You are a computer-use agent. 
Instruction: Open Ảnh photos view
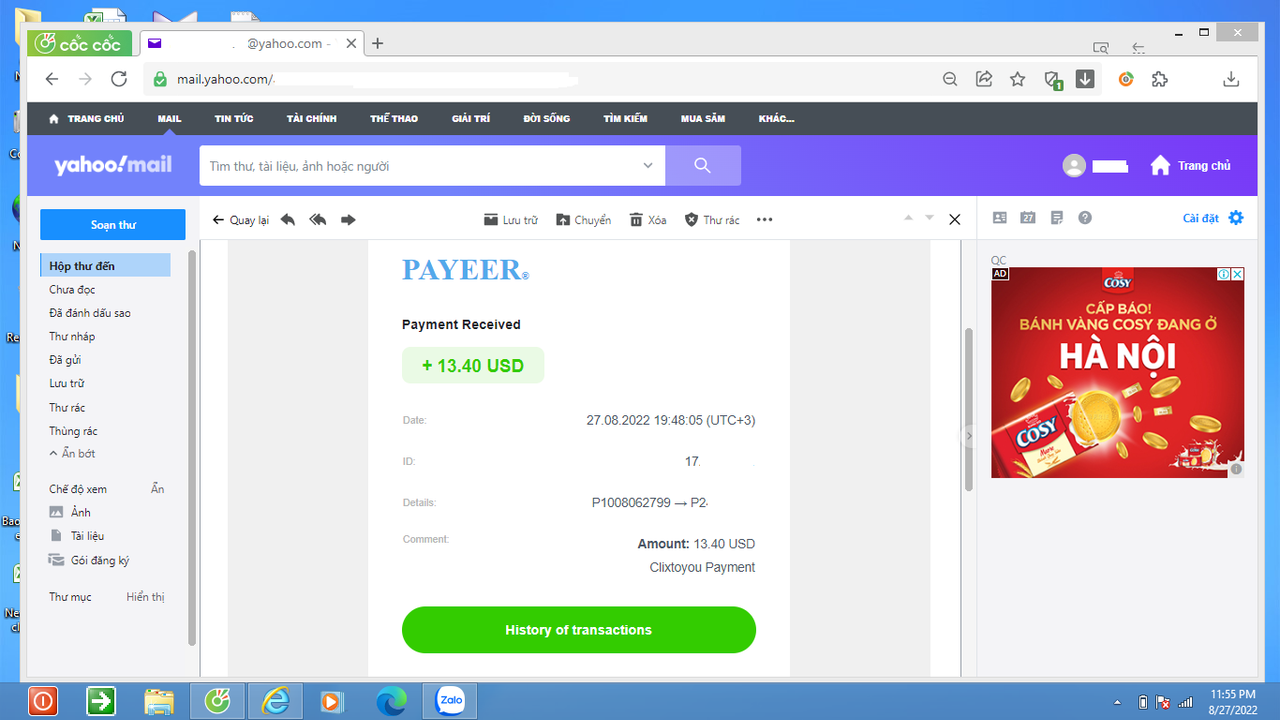[71, 512]
